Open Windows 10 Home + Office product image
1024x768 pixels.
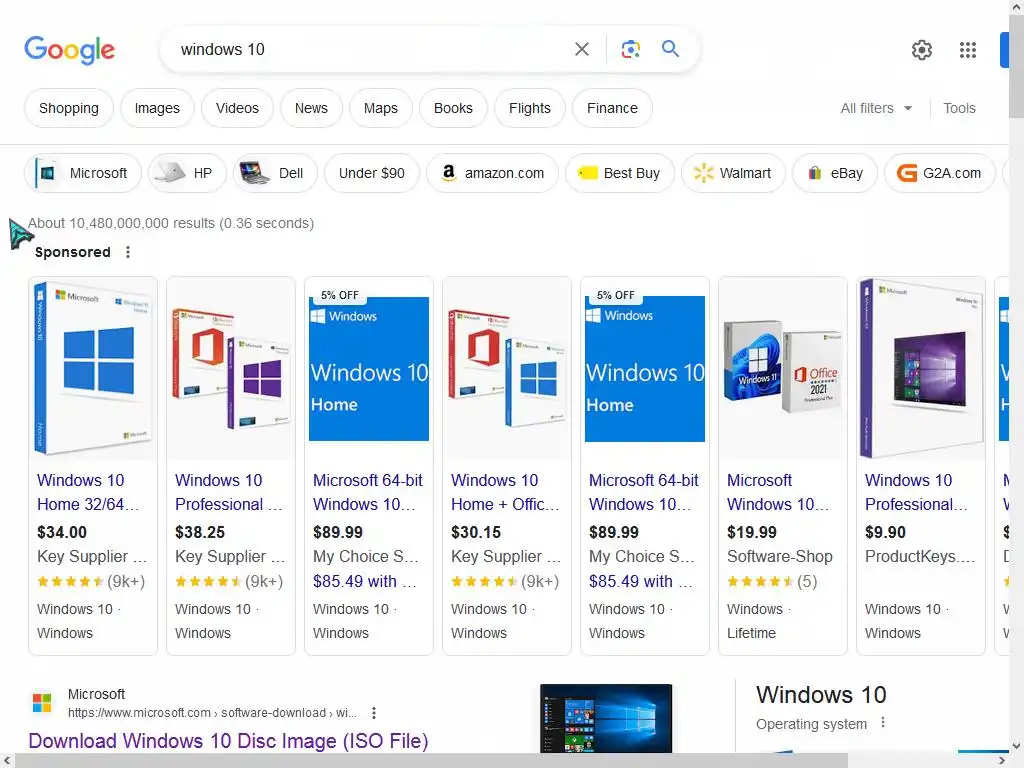tap(507, 368)
